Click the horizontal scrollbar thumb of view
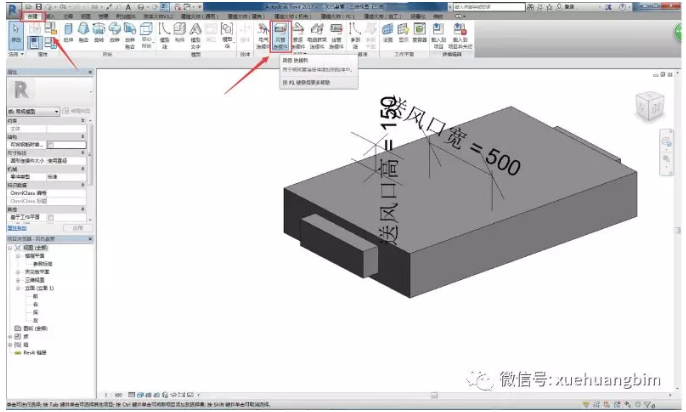 tap(434, 395)
